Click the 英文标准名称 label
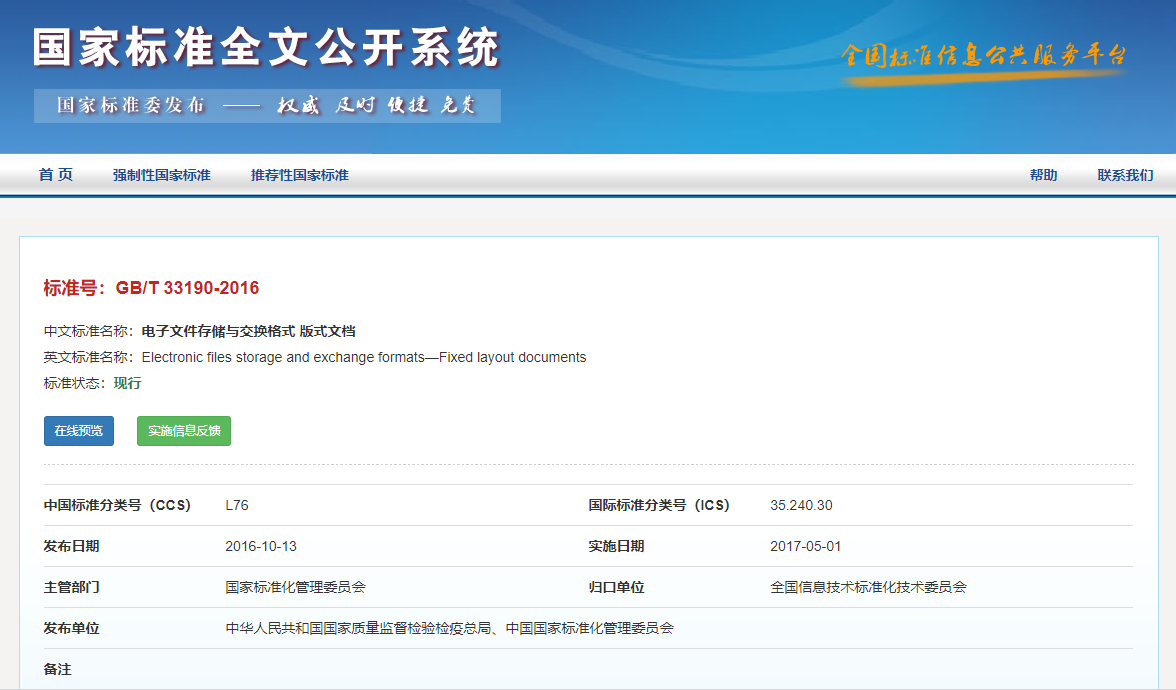This screenshot has width=1176, height=690. 88,358
